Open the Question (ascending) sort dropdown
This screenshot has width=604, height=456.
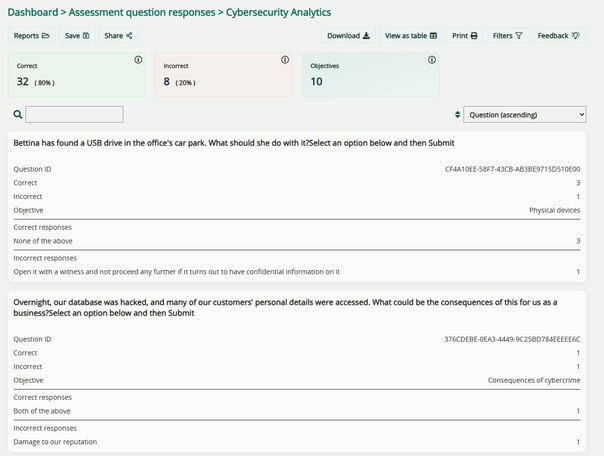click(525, 115)
